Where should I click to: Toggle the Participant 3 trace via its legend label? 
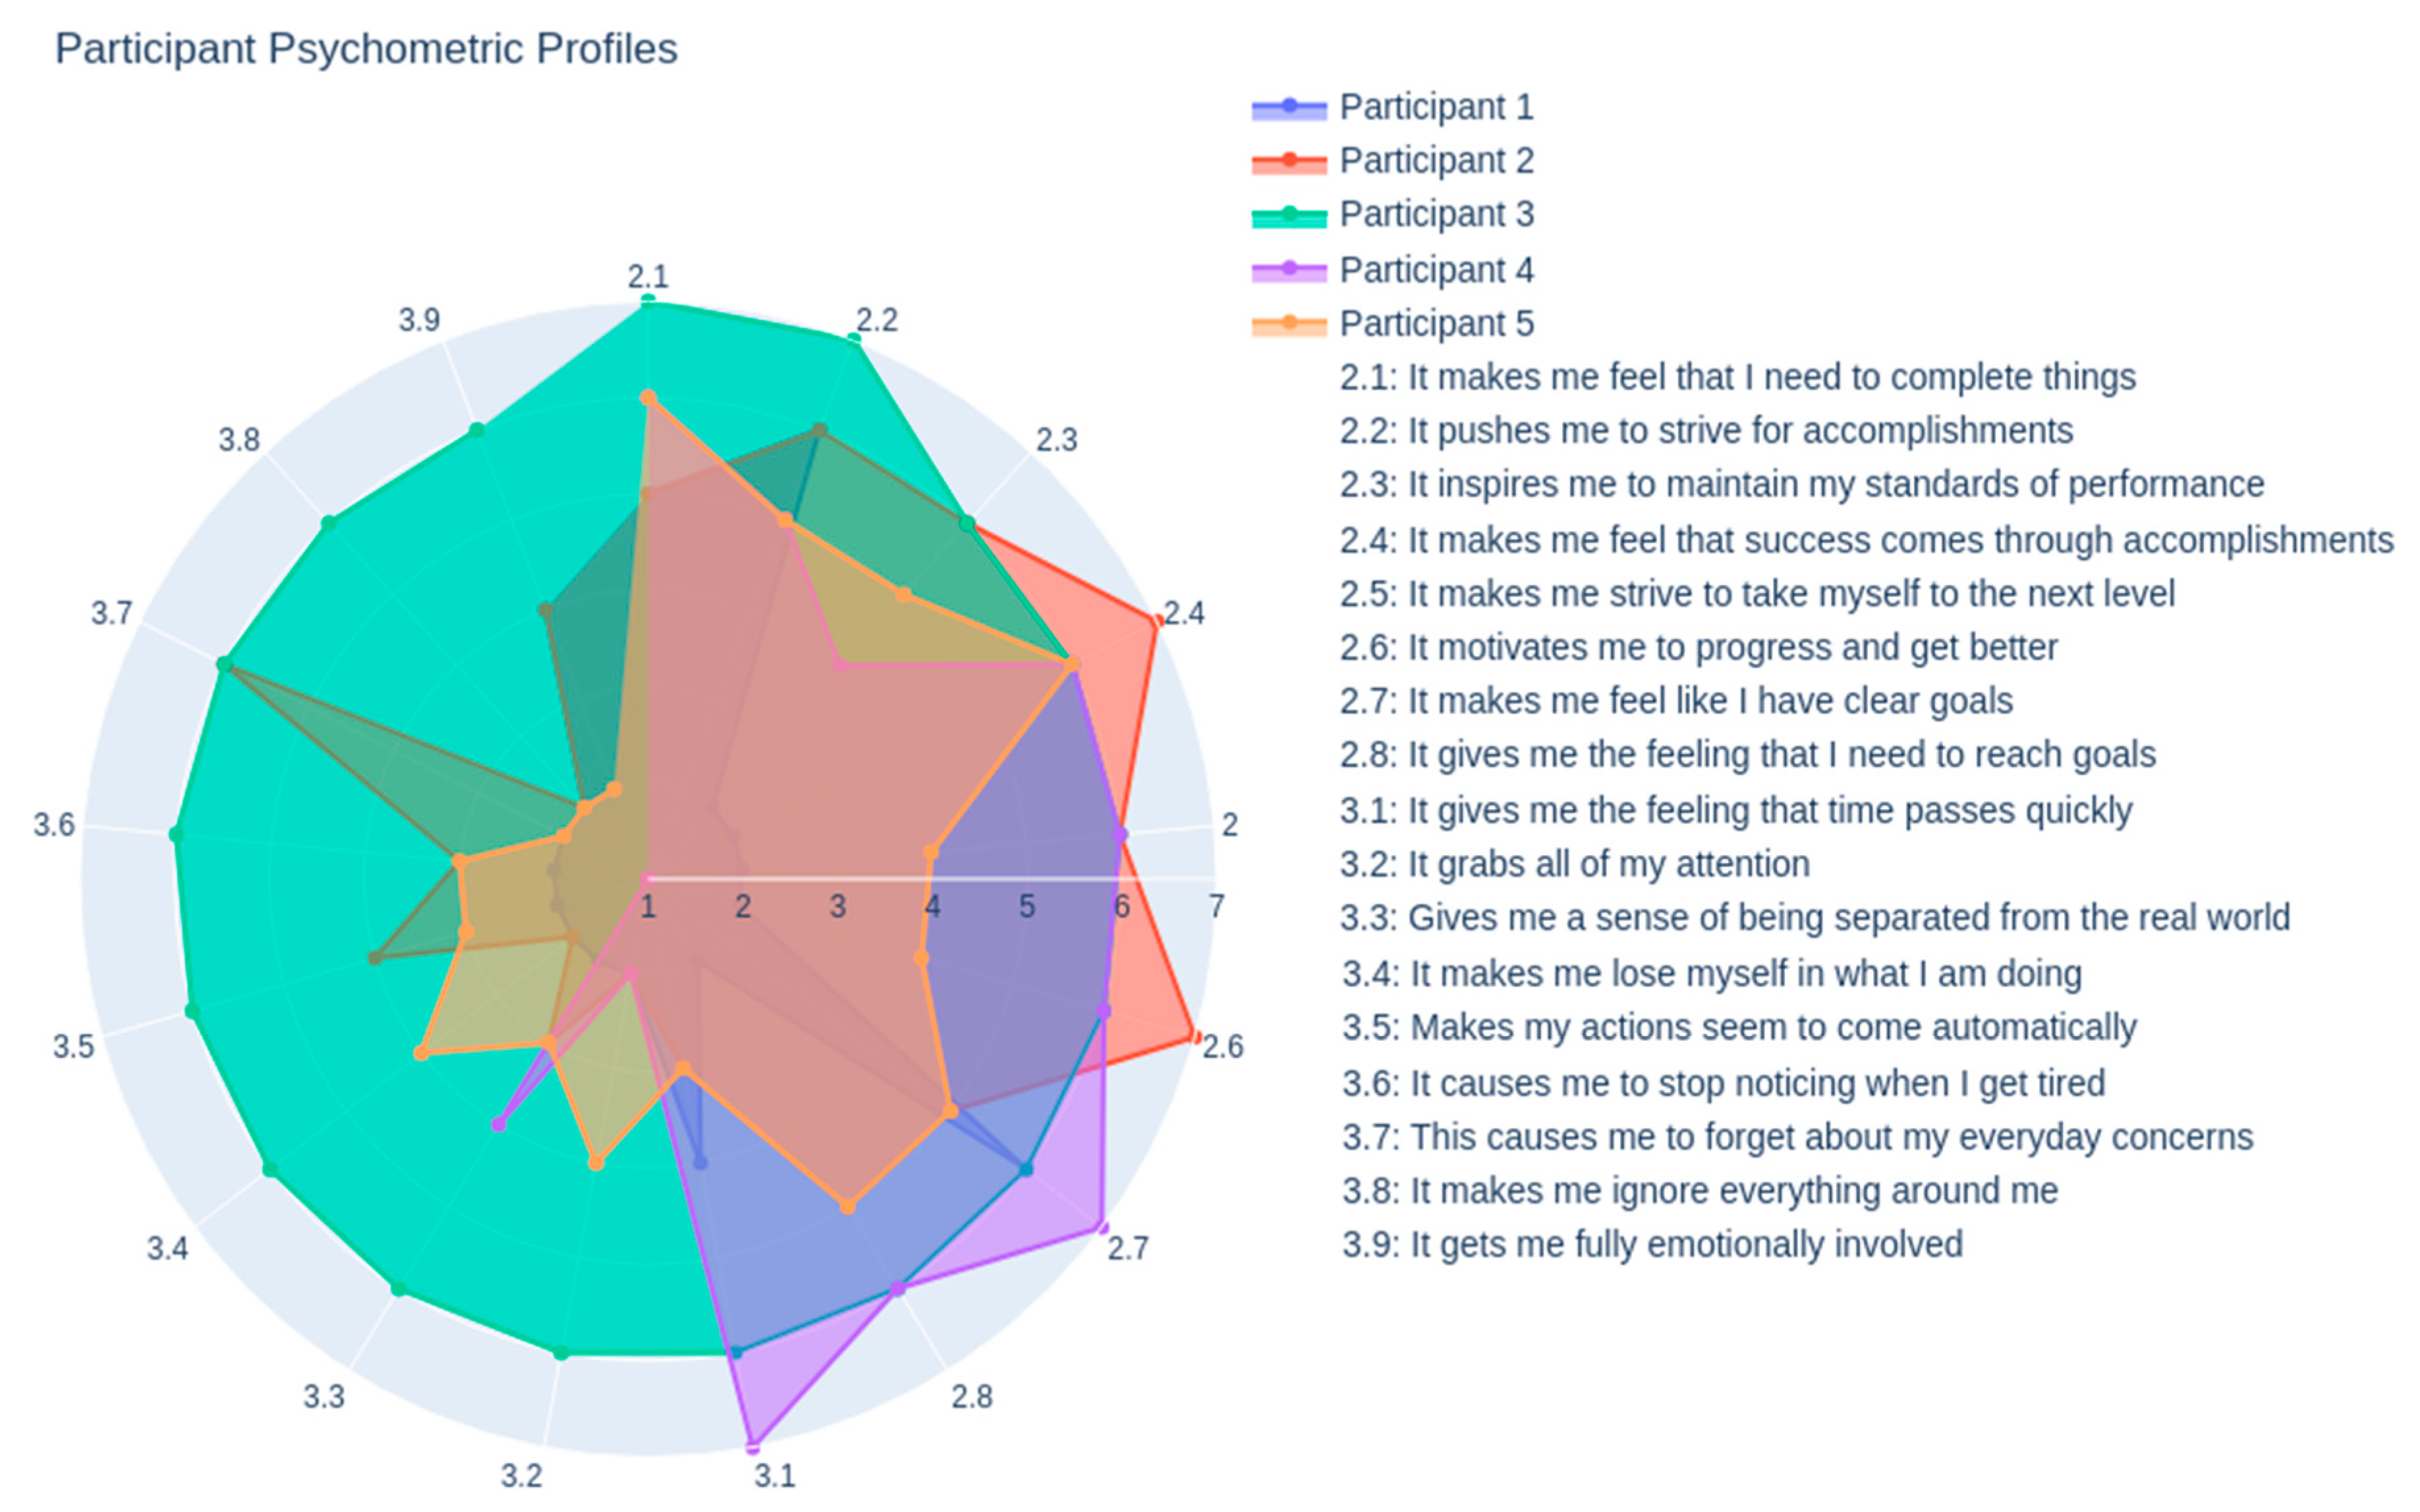pyautogui.click(x=1436, y=215)
